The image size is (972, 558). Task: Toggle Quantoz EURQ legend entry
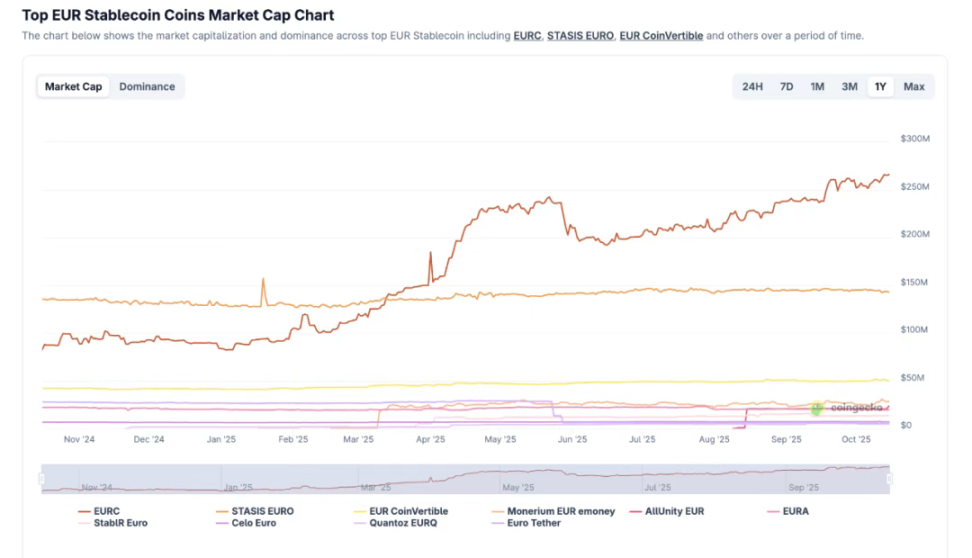pyautogui.click(x=403, y=523)
